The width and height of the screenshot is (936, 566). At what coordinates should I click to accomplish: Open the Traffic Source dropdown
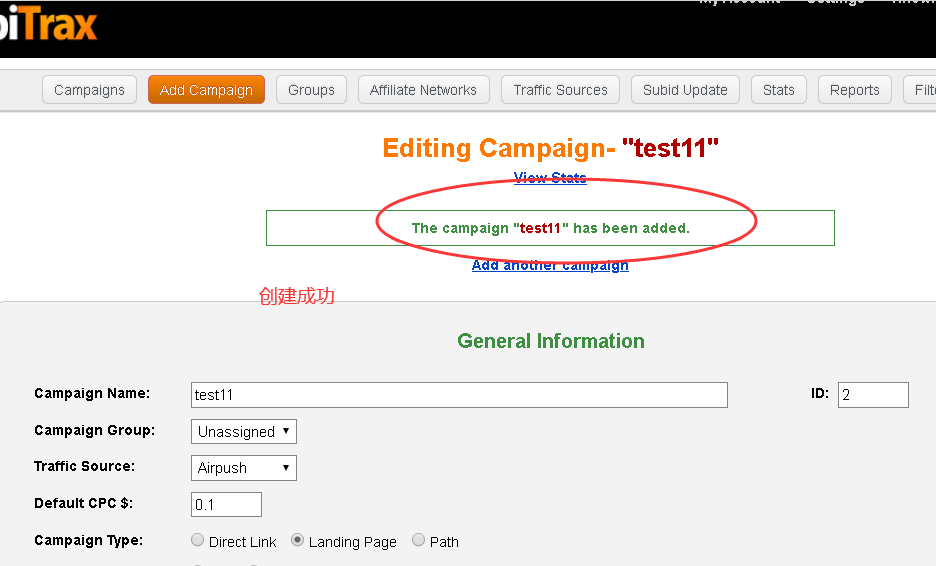pos(244,468)
